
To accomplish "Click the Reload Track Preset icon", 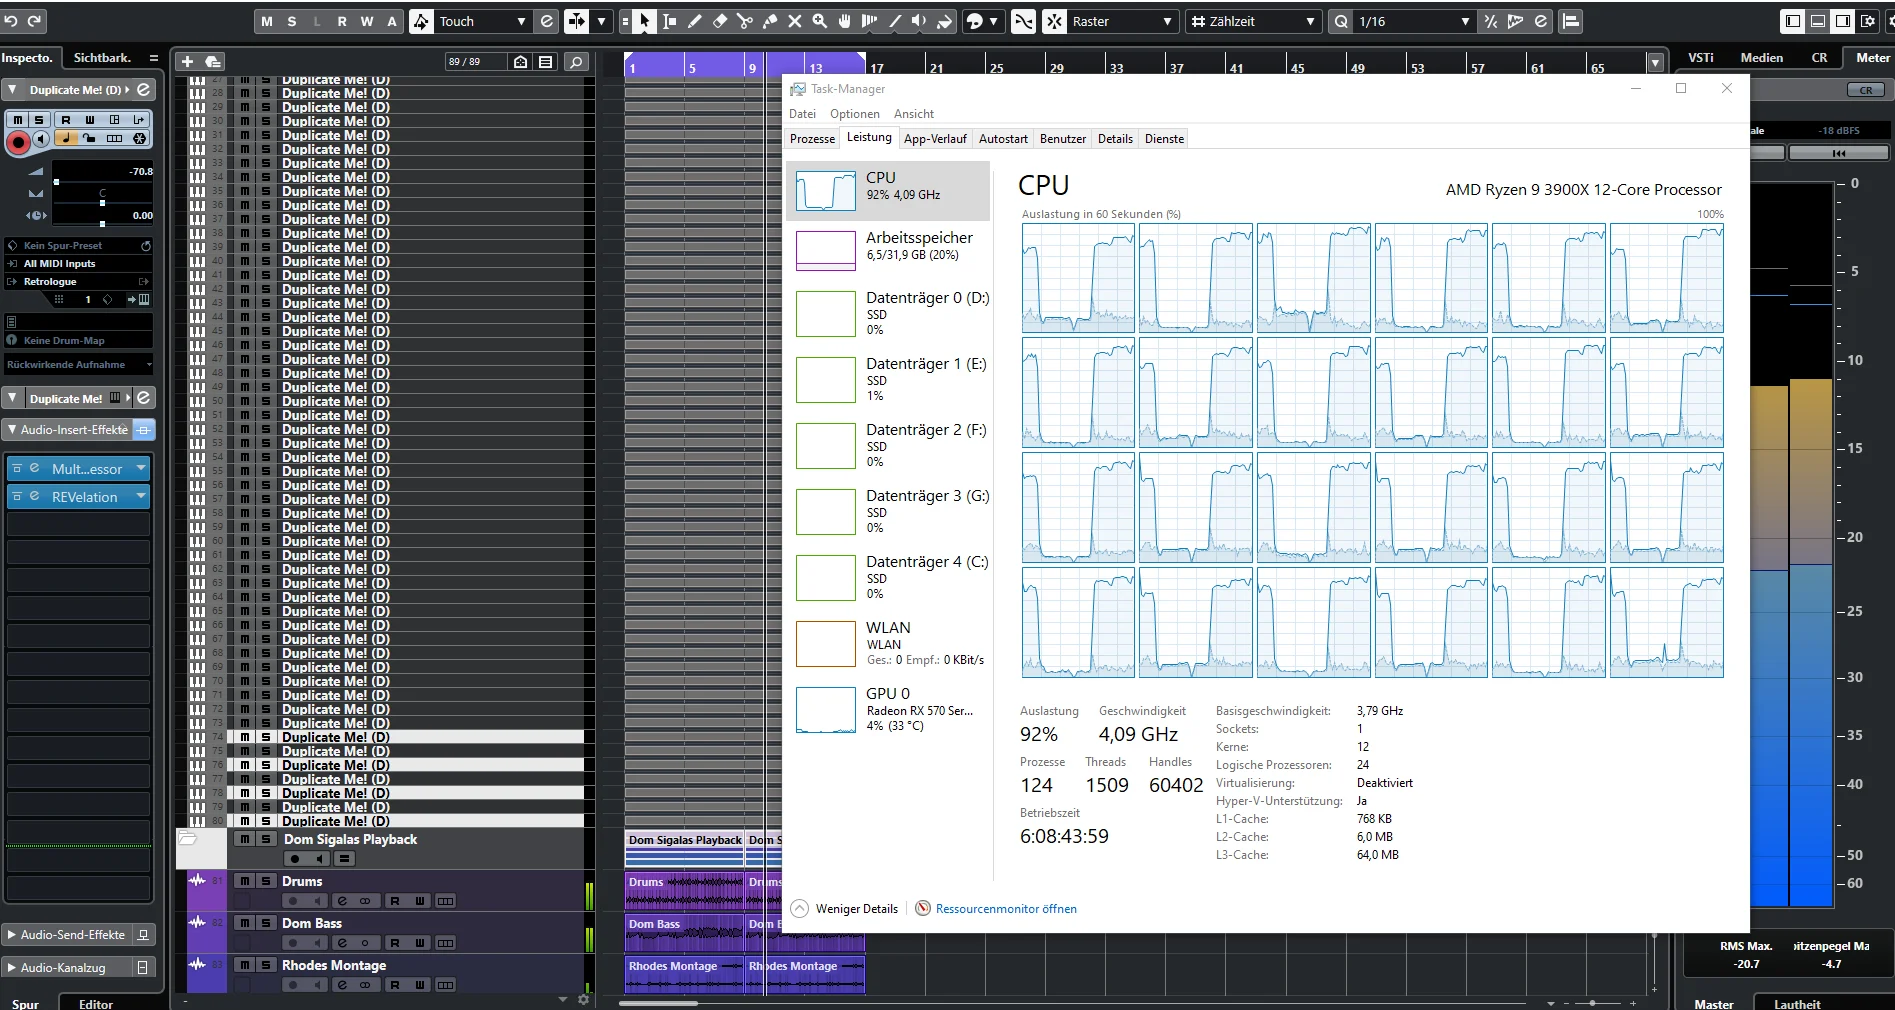I will point(146,245).
